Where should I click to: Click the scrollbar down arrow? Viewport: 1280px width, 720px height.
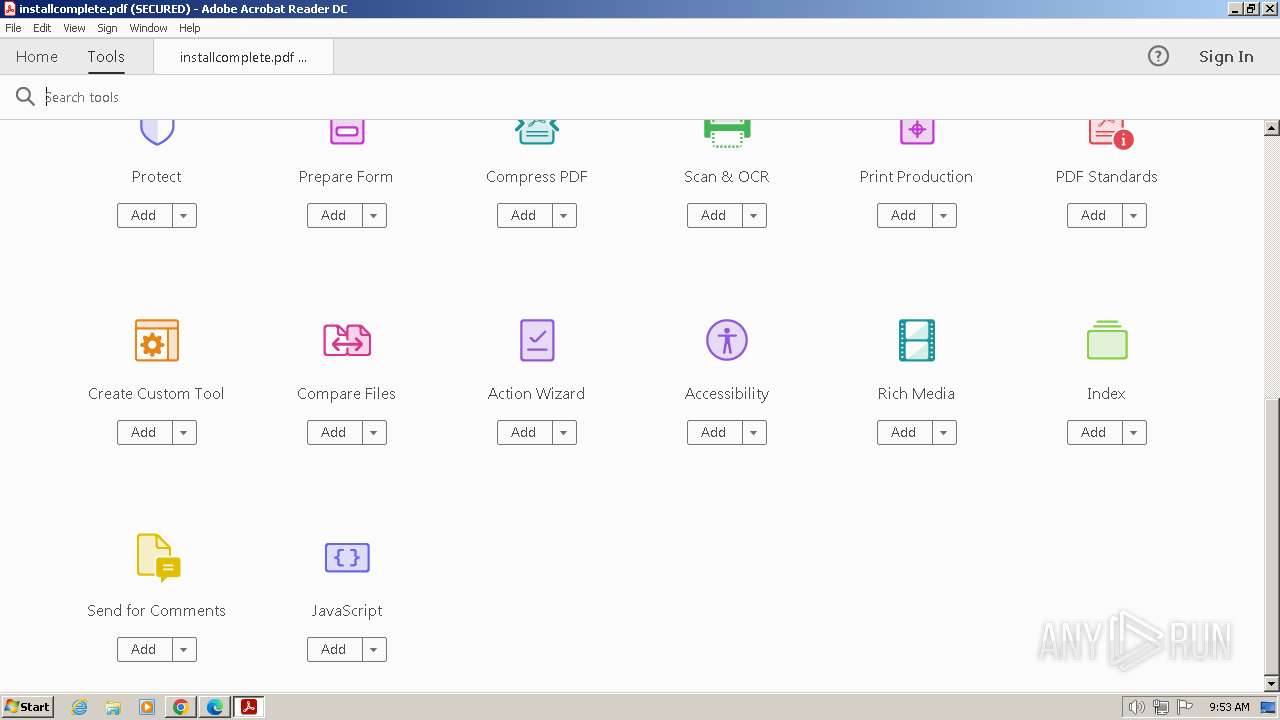coord(1272,684)
